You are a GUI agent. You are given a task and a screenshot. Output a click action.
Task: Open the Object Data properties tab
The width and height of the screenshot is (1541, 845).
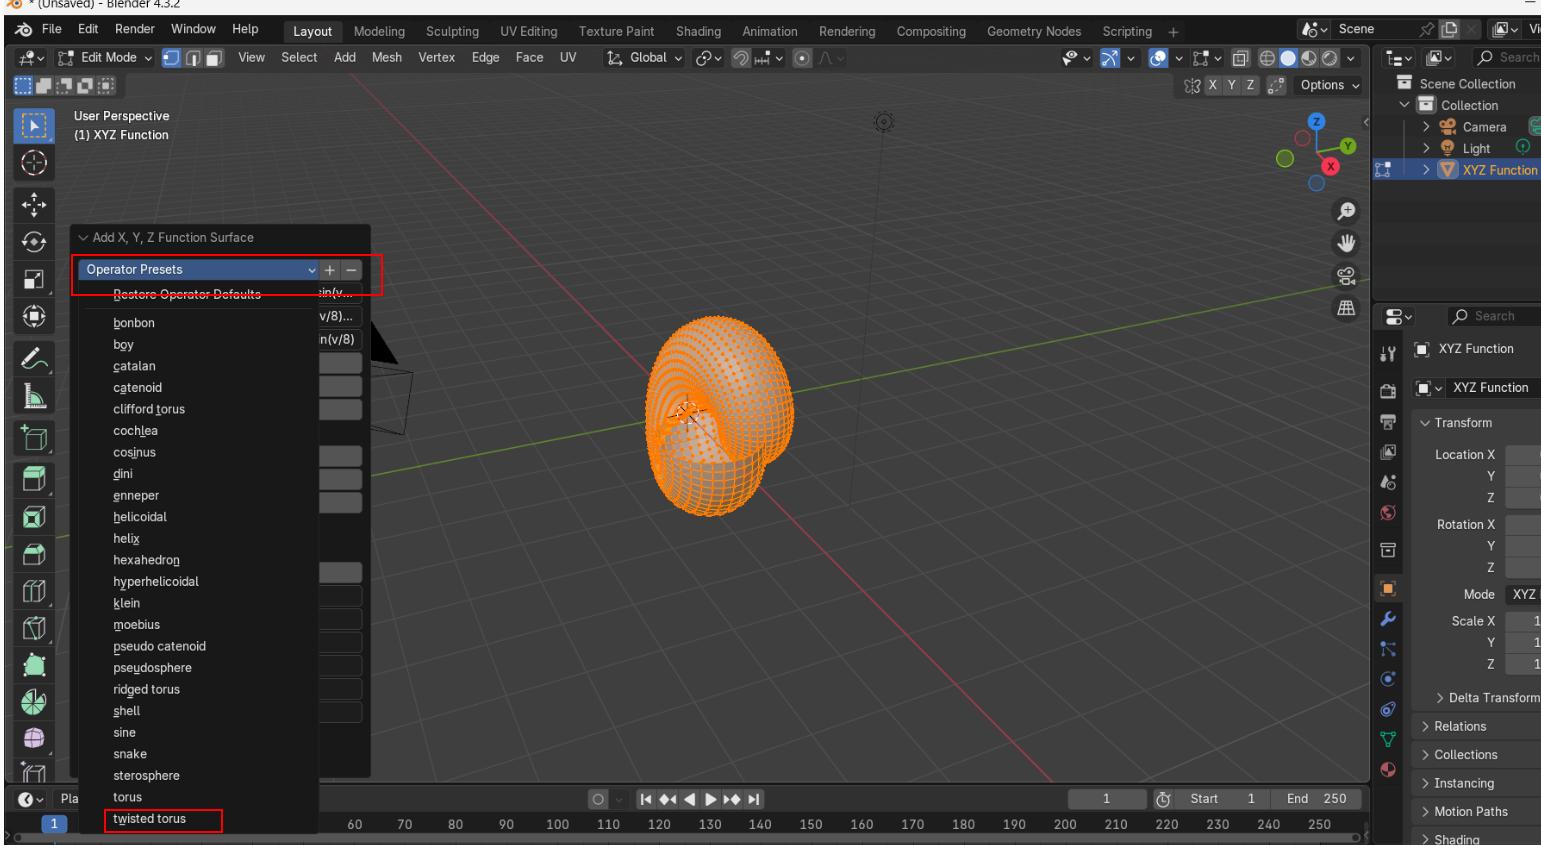tap(1388, 739)
